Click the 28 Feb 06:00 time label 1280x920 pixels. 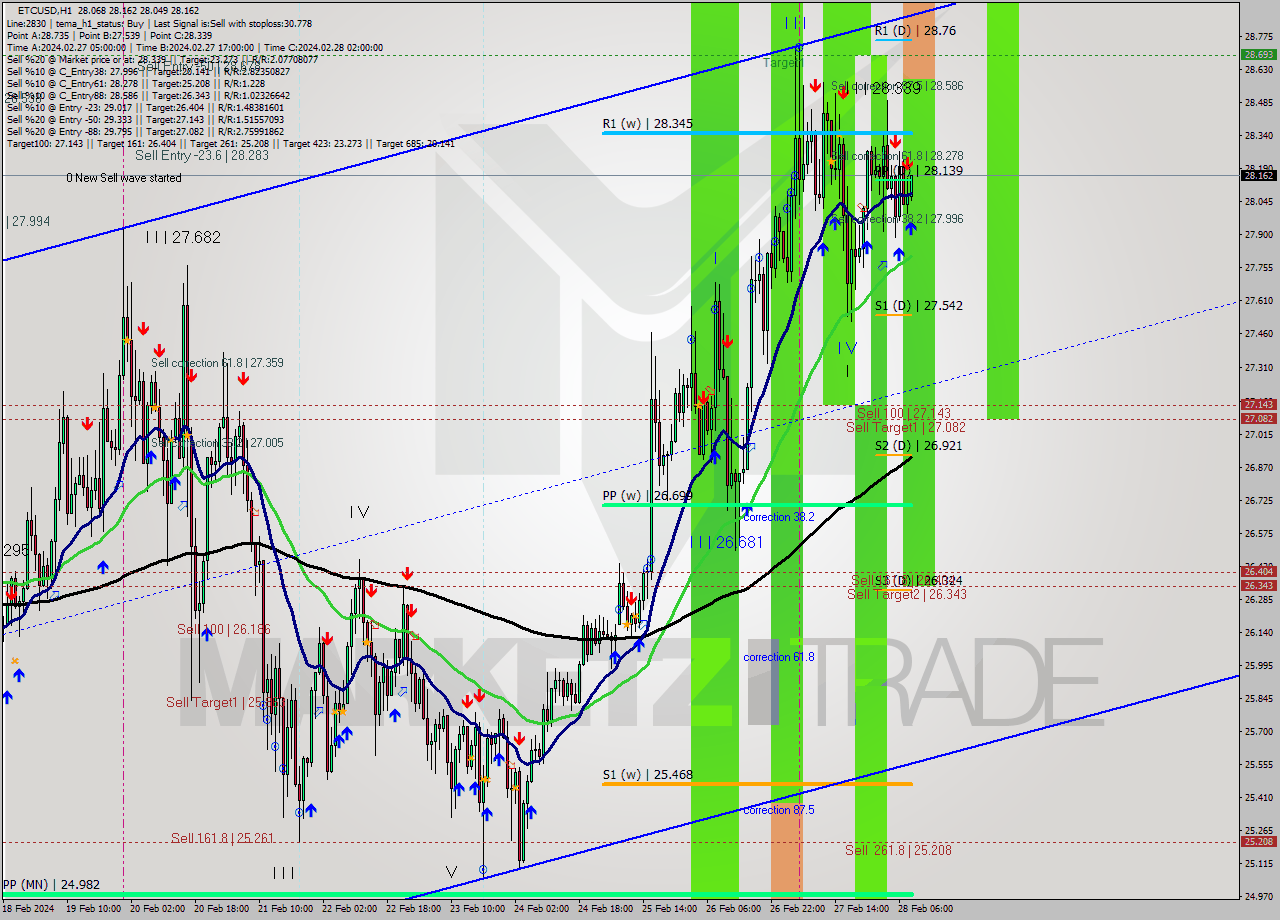[925, 909]
